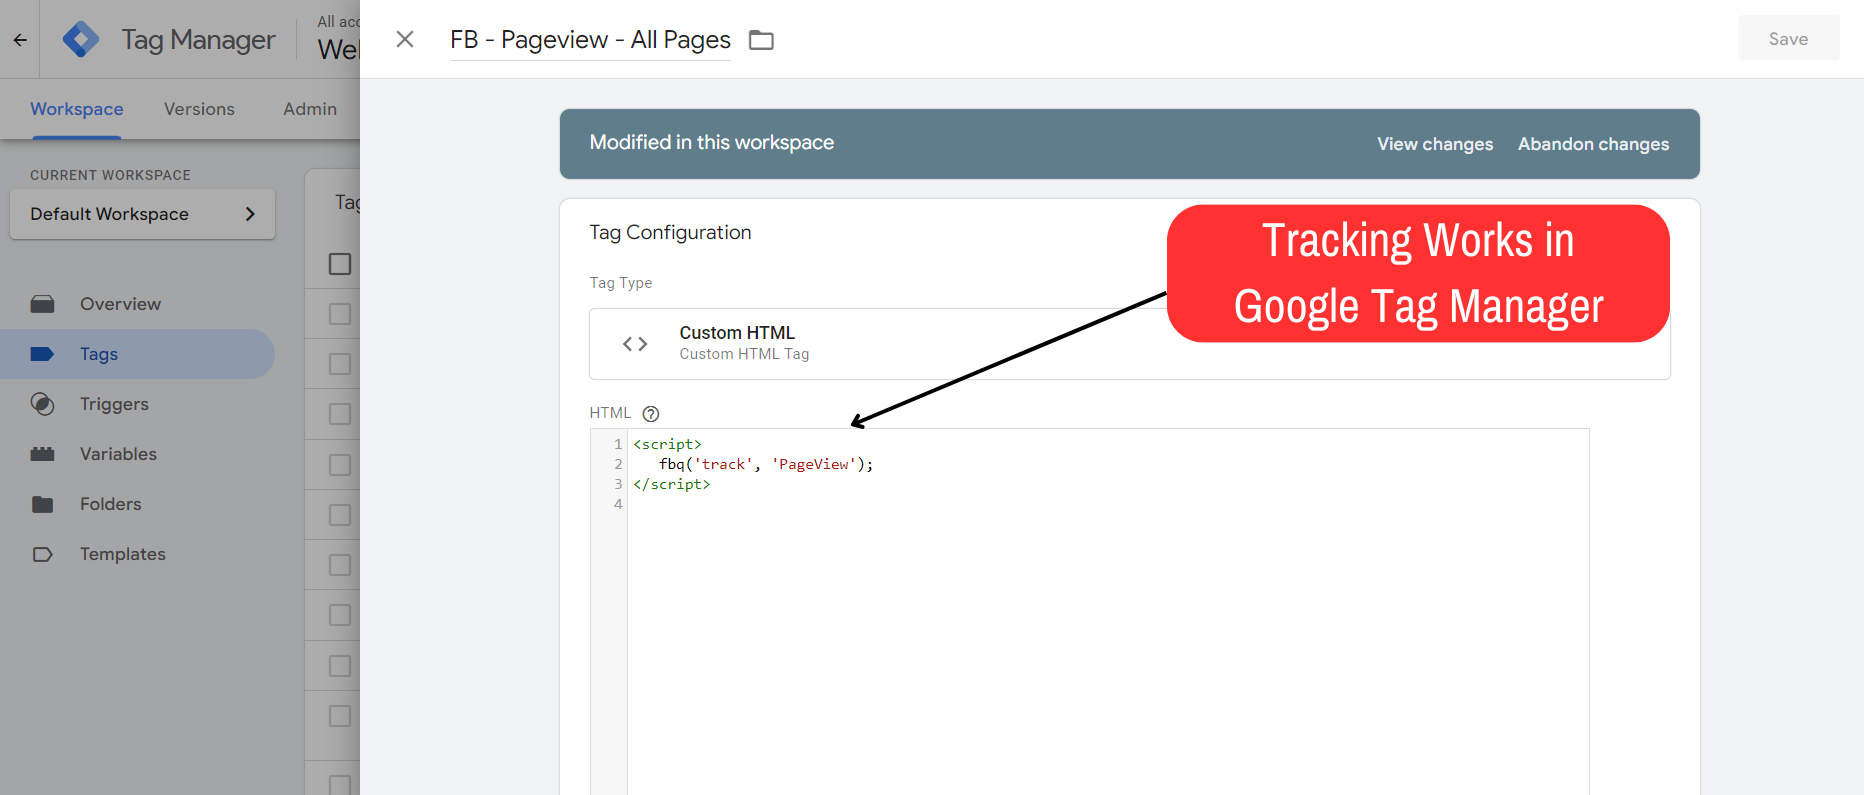Click the Modified in this workspace banner text
The width and height of the screenshot is (1864, 795).
click(x=711, y=142)
